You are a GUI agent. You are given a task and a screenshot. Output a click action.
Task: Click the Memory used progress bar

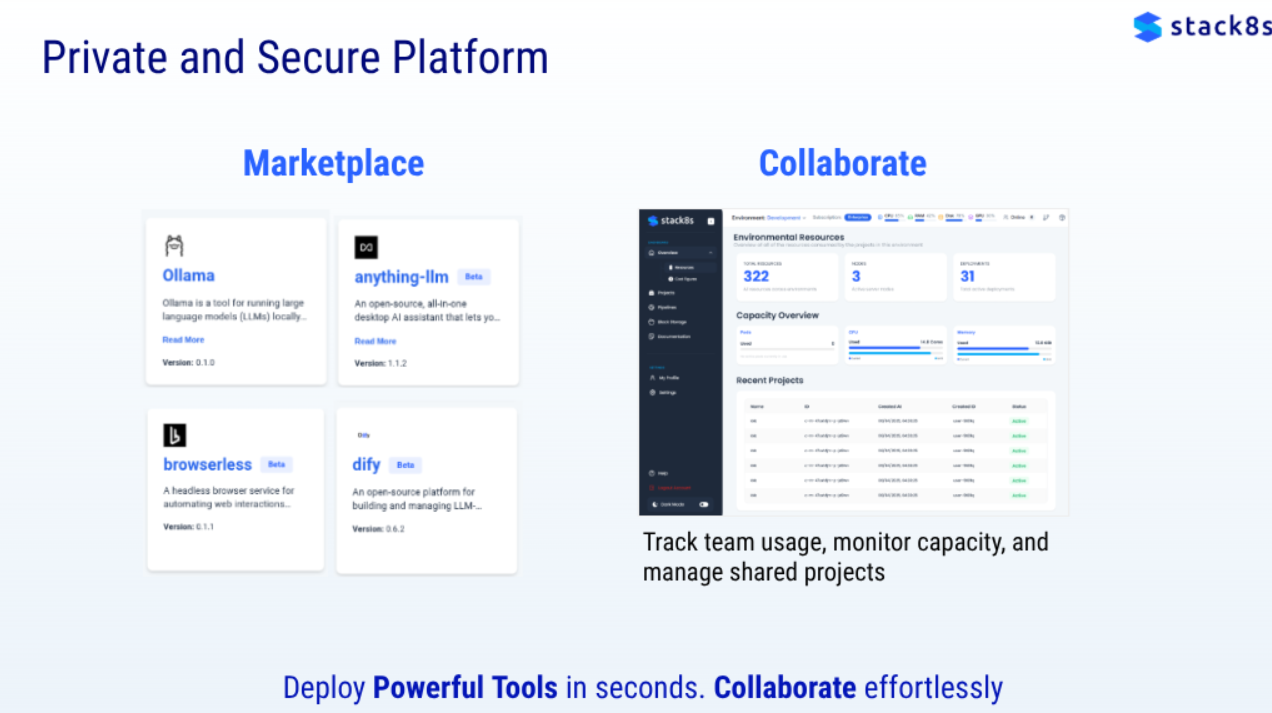pyautogui.click(x=1004, y=350)
